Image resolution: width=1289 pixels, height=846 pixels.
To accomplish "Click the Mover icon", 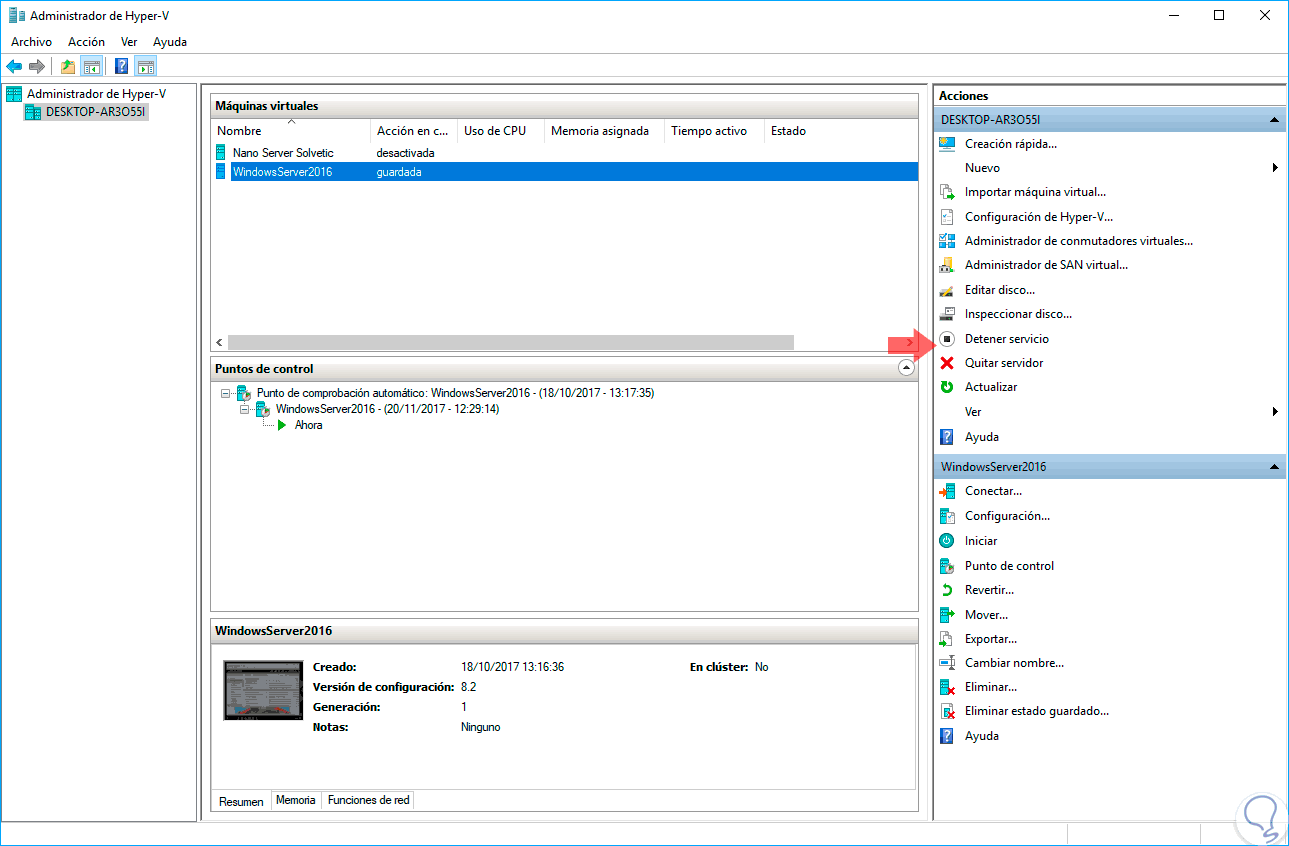I will coord(947,615).
